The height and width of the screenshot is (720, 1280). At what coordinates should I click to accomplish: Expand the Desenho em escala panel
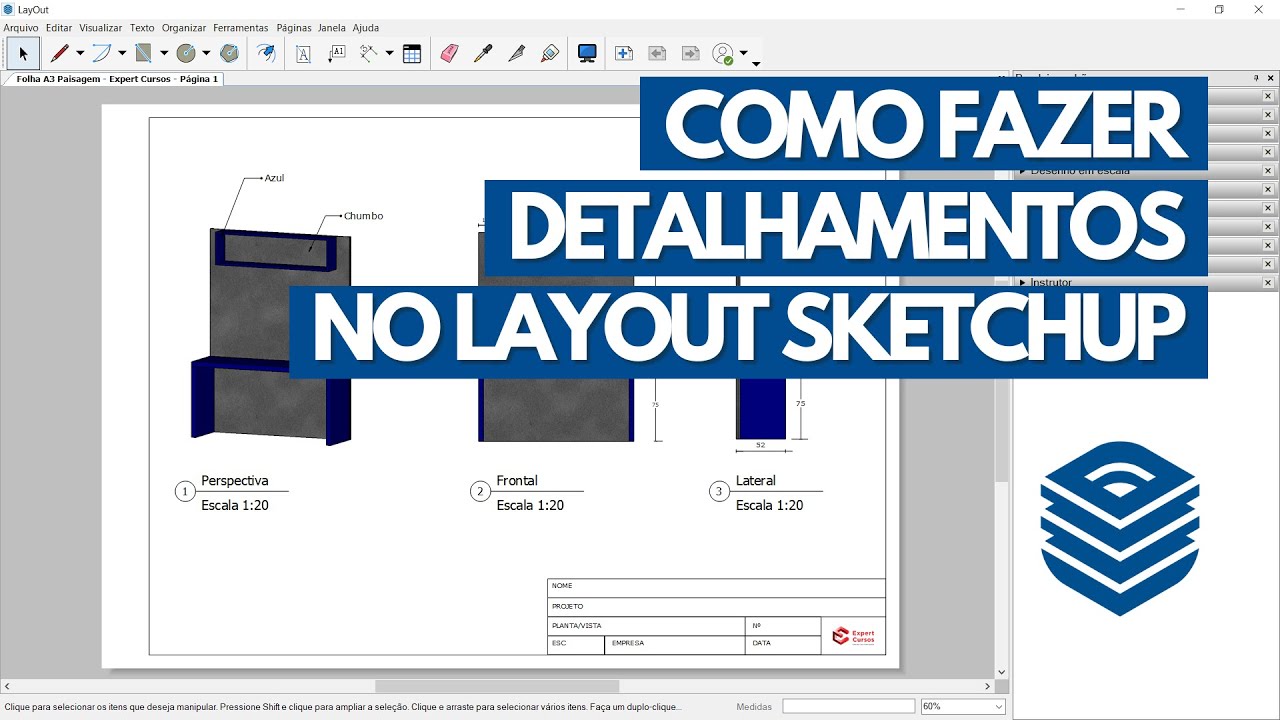[1023, 171]
